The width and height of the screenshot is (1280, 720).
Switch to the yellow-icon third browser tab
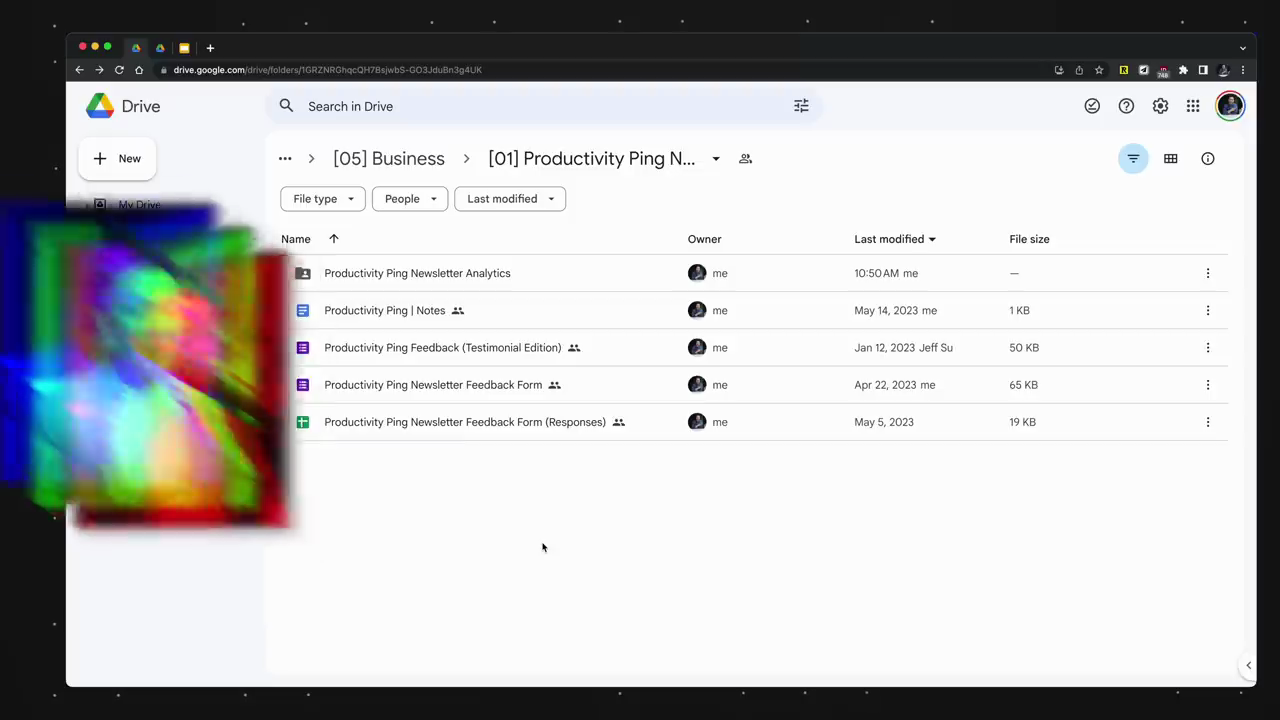(x=184, y=48)
